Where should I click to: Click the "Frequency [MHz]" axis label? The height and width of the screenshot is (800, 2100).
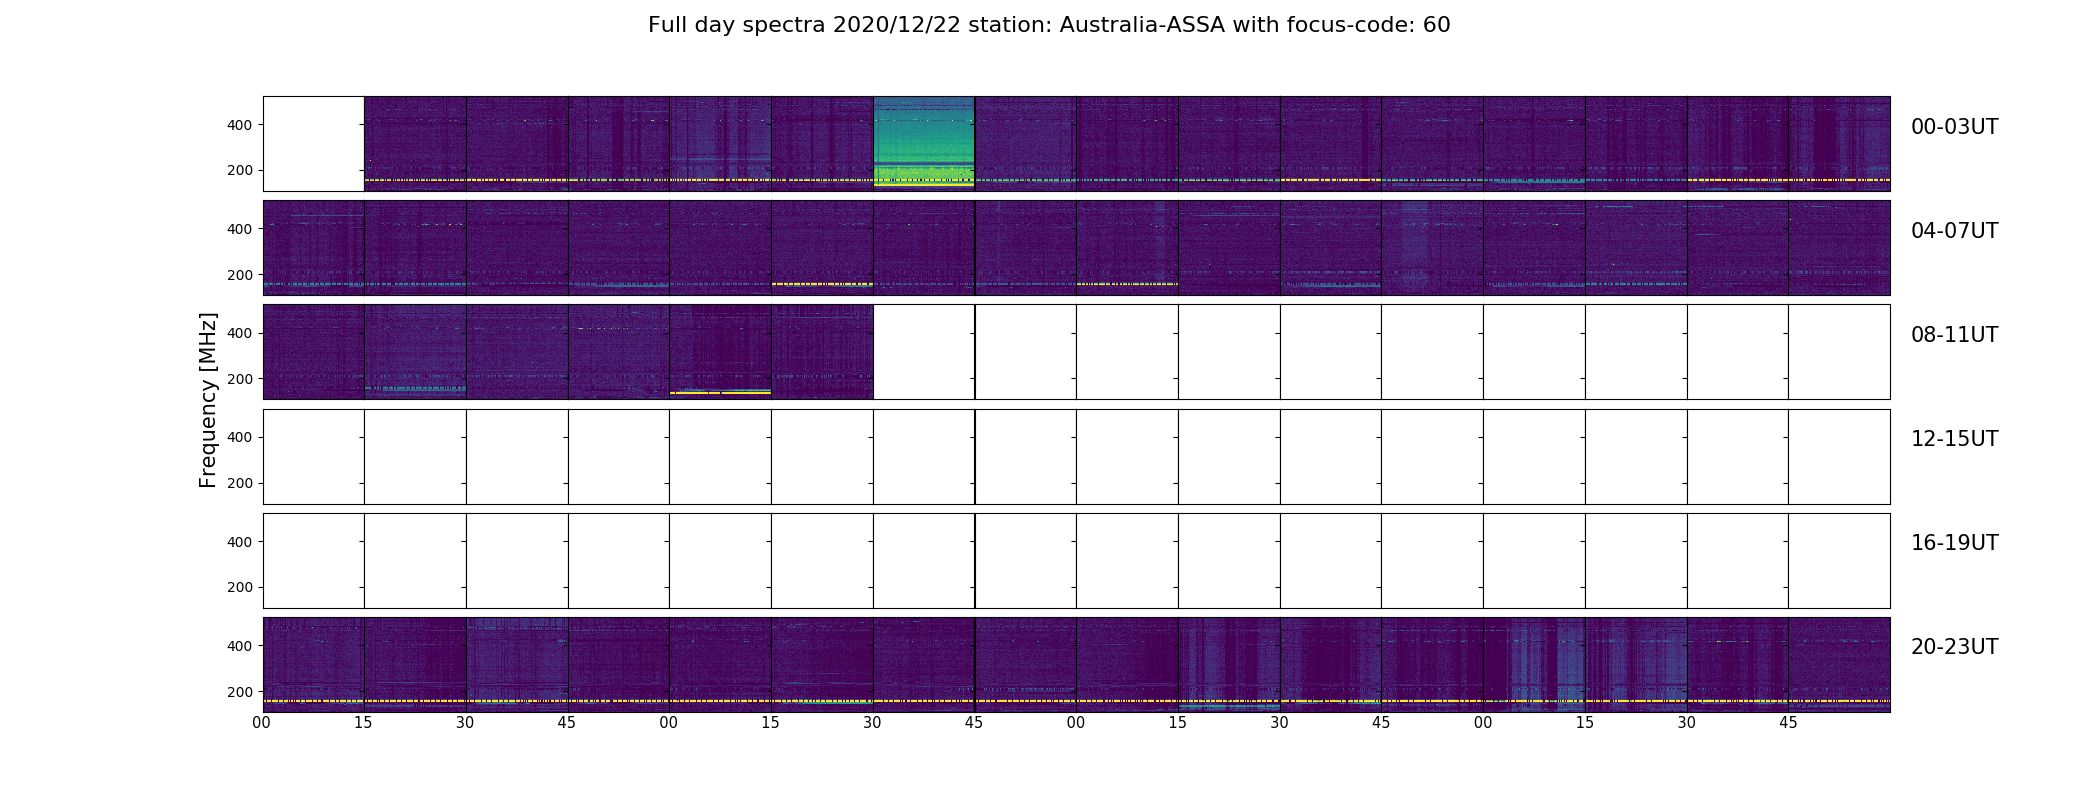[x=208, y=400]
